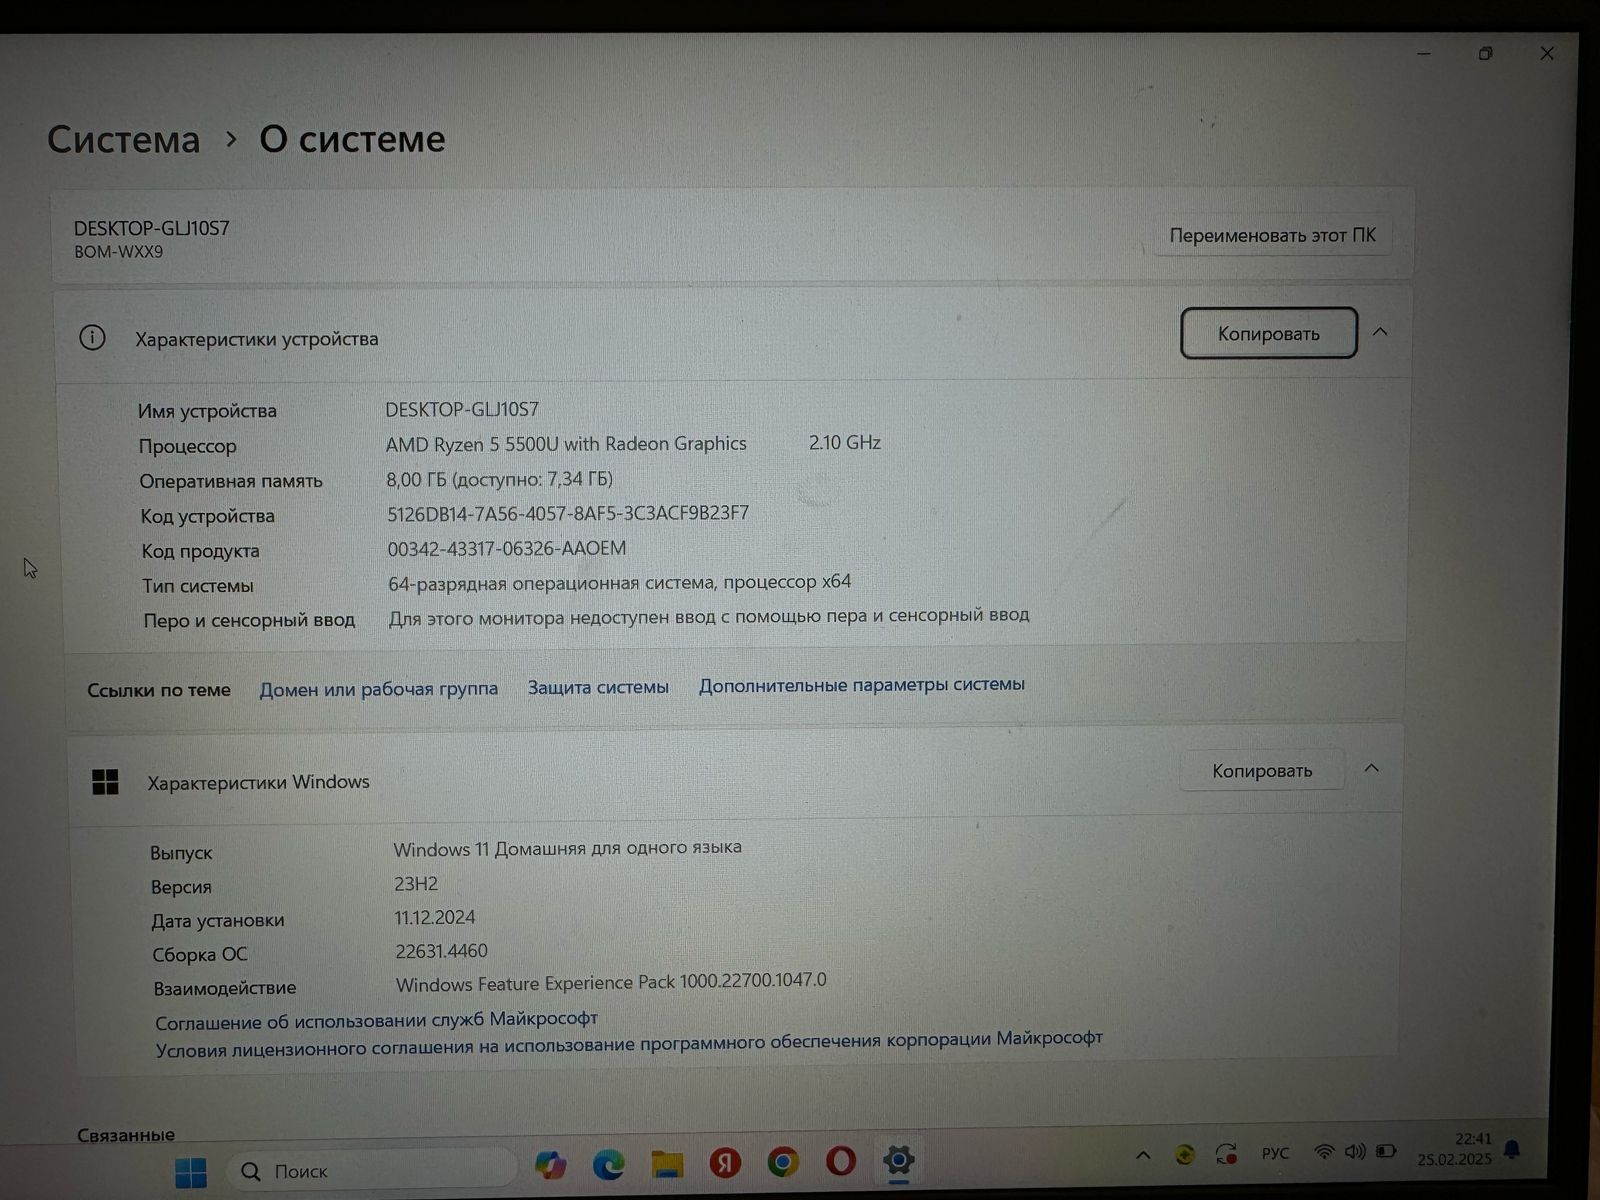This screenshot has width=1600, height=1200.
Task: Open the Windows Start menu
Action: click(190, 1171)
